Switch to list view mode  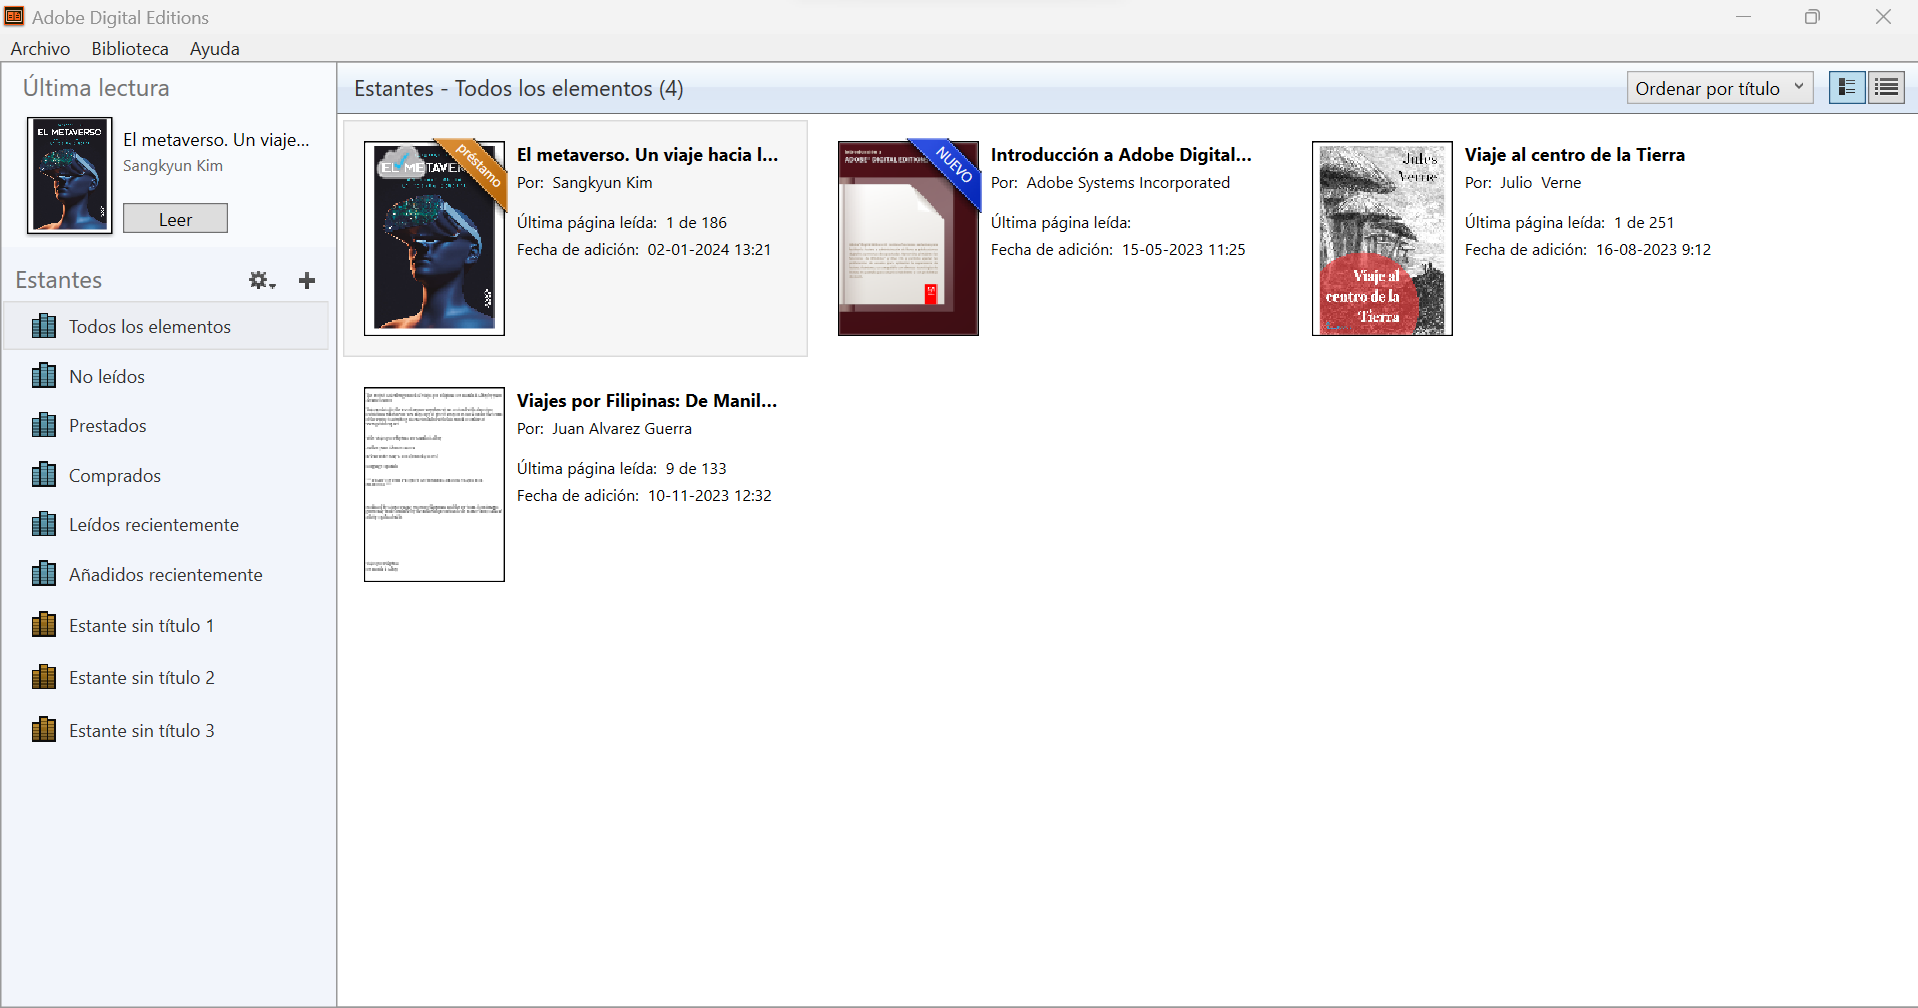pyautogui.click(x=1886, y=88)
